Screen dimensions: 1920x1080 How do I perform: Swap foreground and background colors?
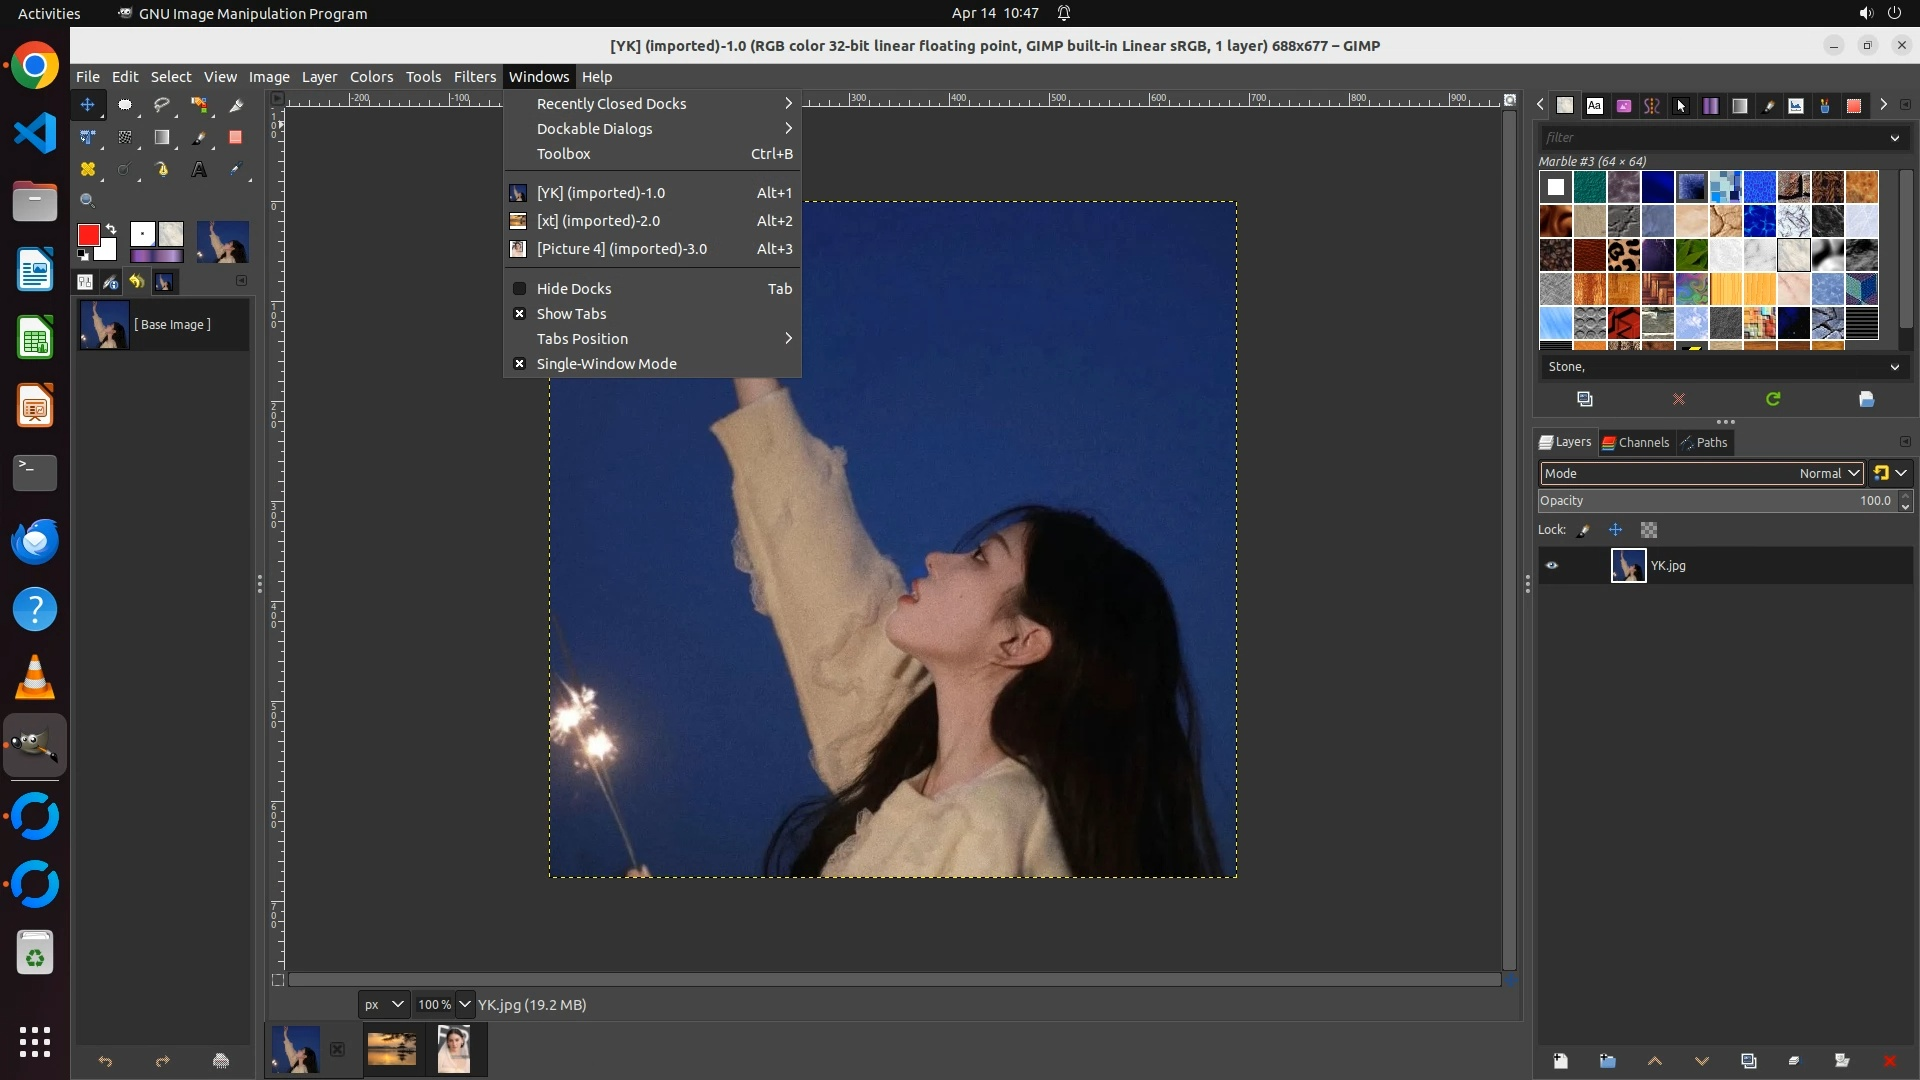tap(111, 229)
